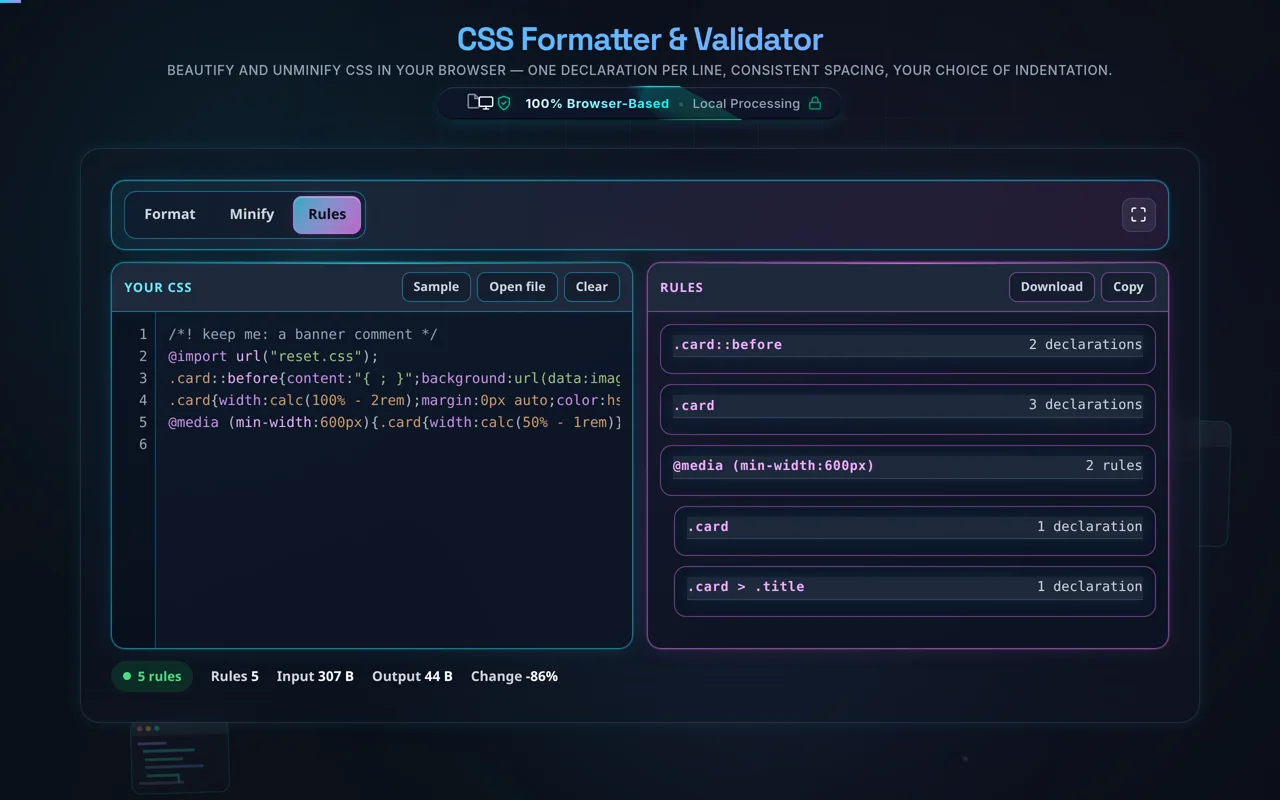The height and width of the screenshot is (800, 1280).
Task: Click the monitor devices icon in badge
Action: pyautogui.click(x=480, y=102)
